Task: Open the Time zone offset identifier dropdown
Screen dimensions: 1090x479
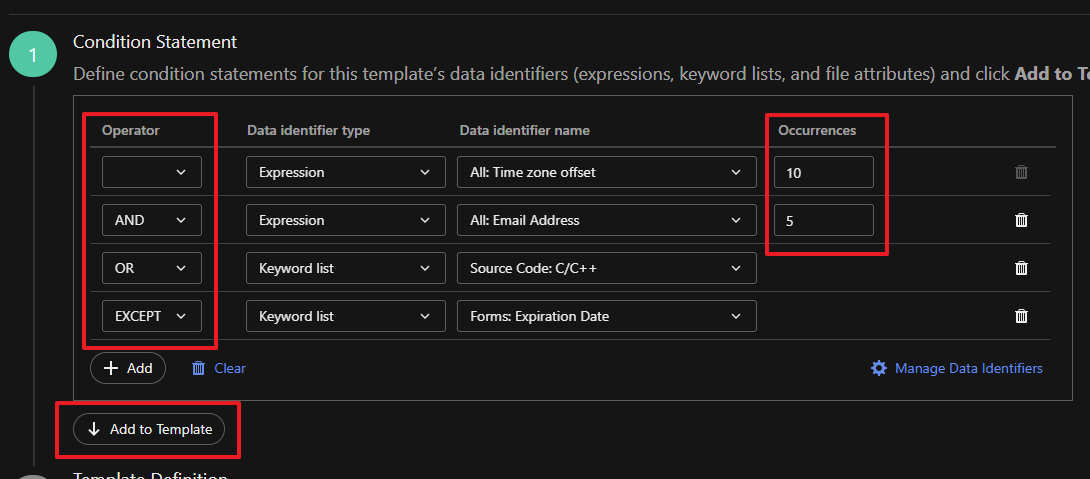Action: [x=606, y=172]
